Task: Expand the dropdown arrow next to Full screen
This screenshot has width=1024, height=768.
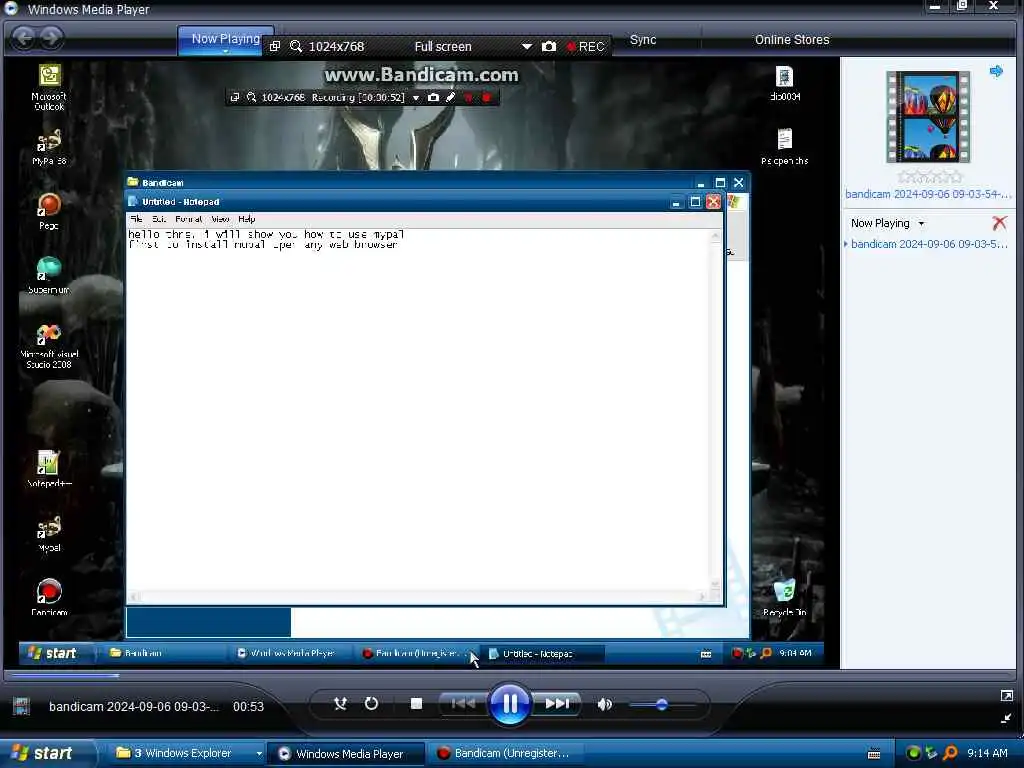Action: pyautogui.click(x=526, y=46)
